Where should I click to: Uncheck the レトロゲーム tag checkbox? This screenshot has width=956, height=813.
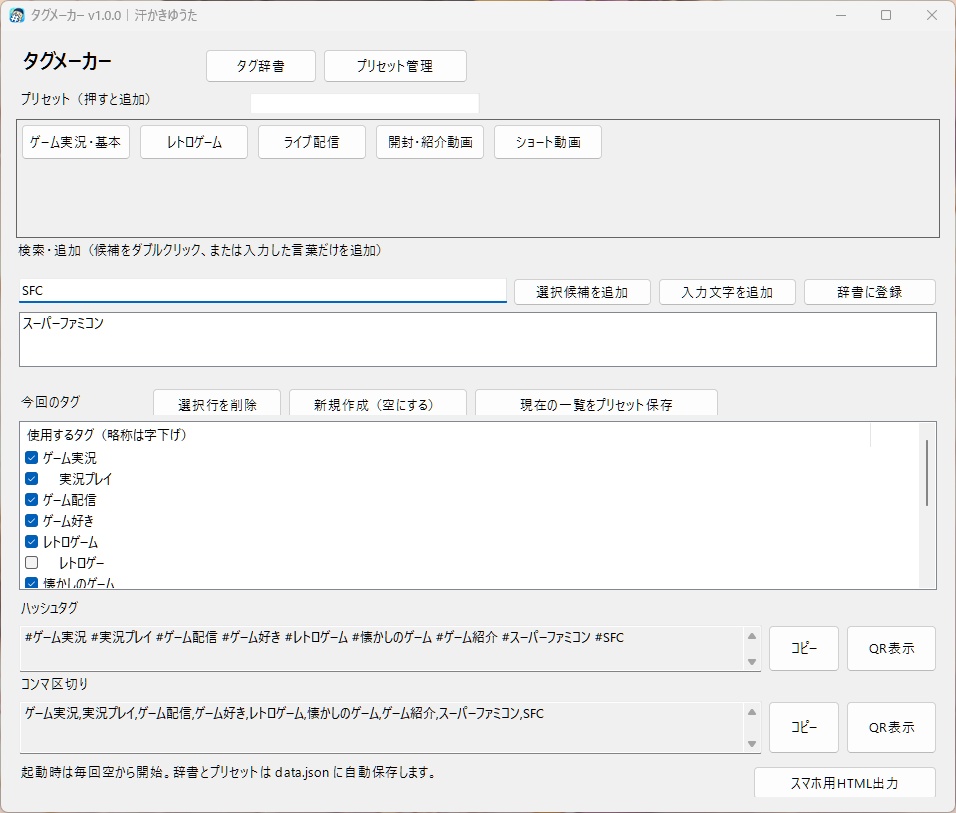pyautogui.click(x=32, y=542)
